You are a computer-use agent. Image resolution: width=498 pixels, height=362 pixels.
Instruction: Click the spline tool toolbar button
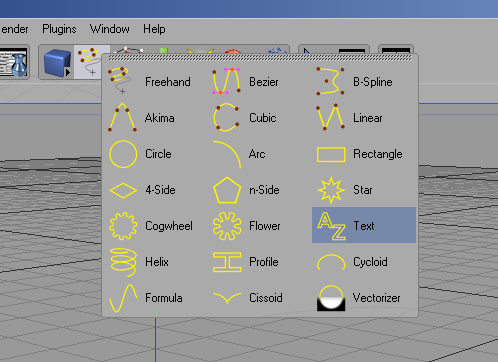tap(89, 62)
